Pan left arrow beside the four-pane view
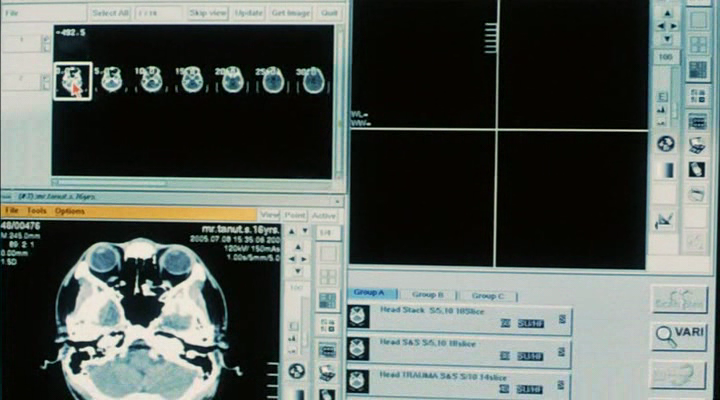720x400 pixels. point(661,27)
